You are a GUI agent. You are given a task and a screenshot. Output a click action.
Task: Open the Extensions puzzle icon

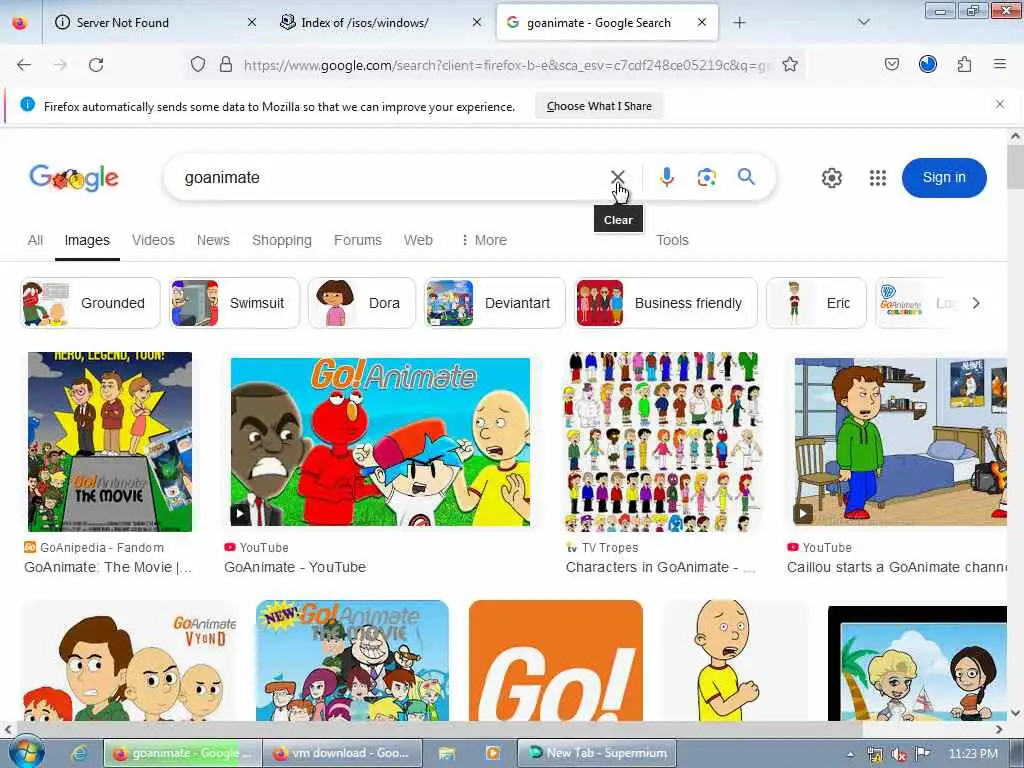965,64
